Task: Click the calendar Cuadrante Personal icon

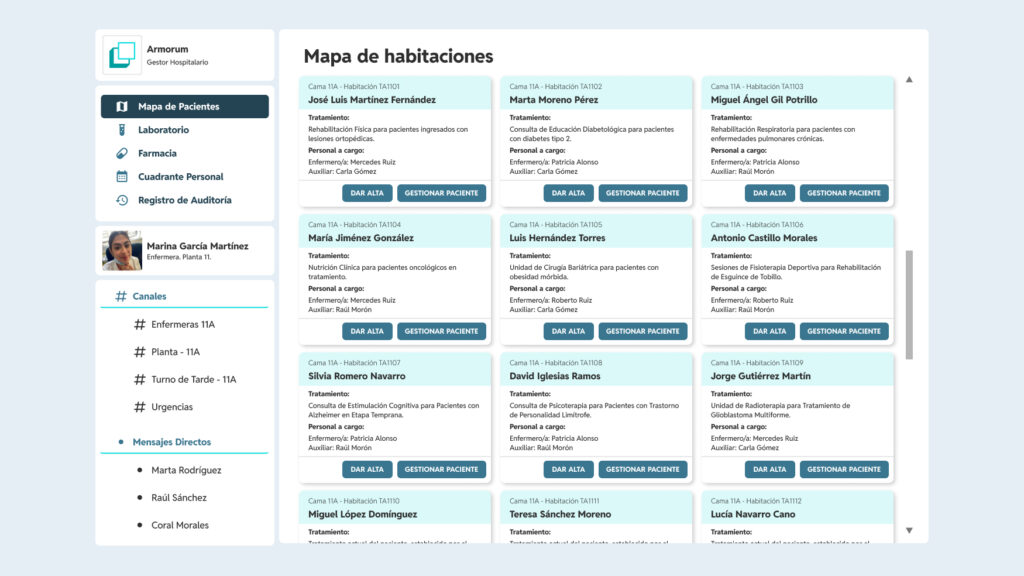Action: point(122,176)
